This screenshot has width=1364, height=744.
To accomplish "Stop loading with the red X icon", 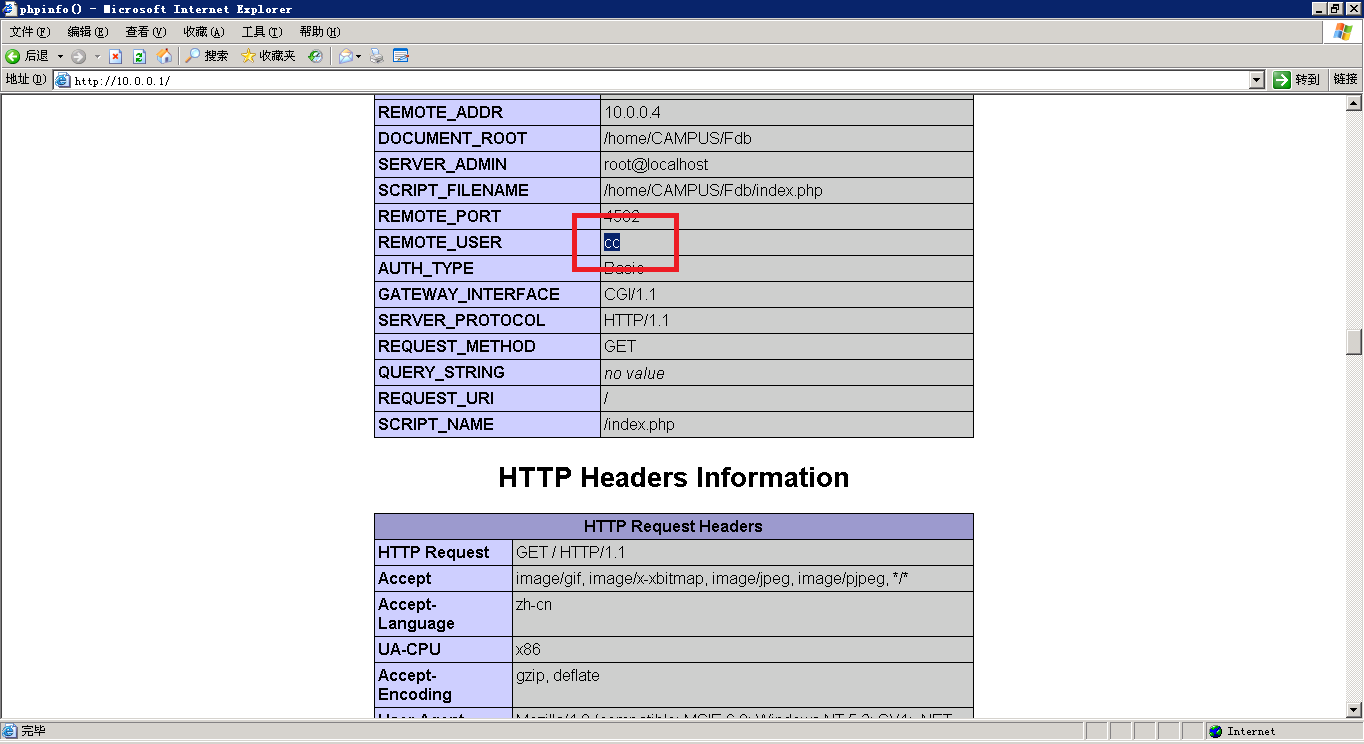I will point(116,56).
